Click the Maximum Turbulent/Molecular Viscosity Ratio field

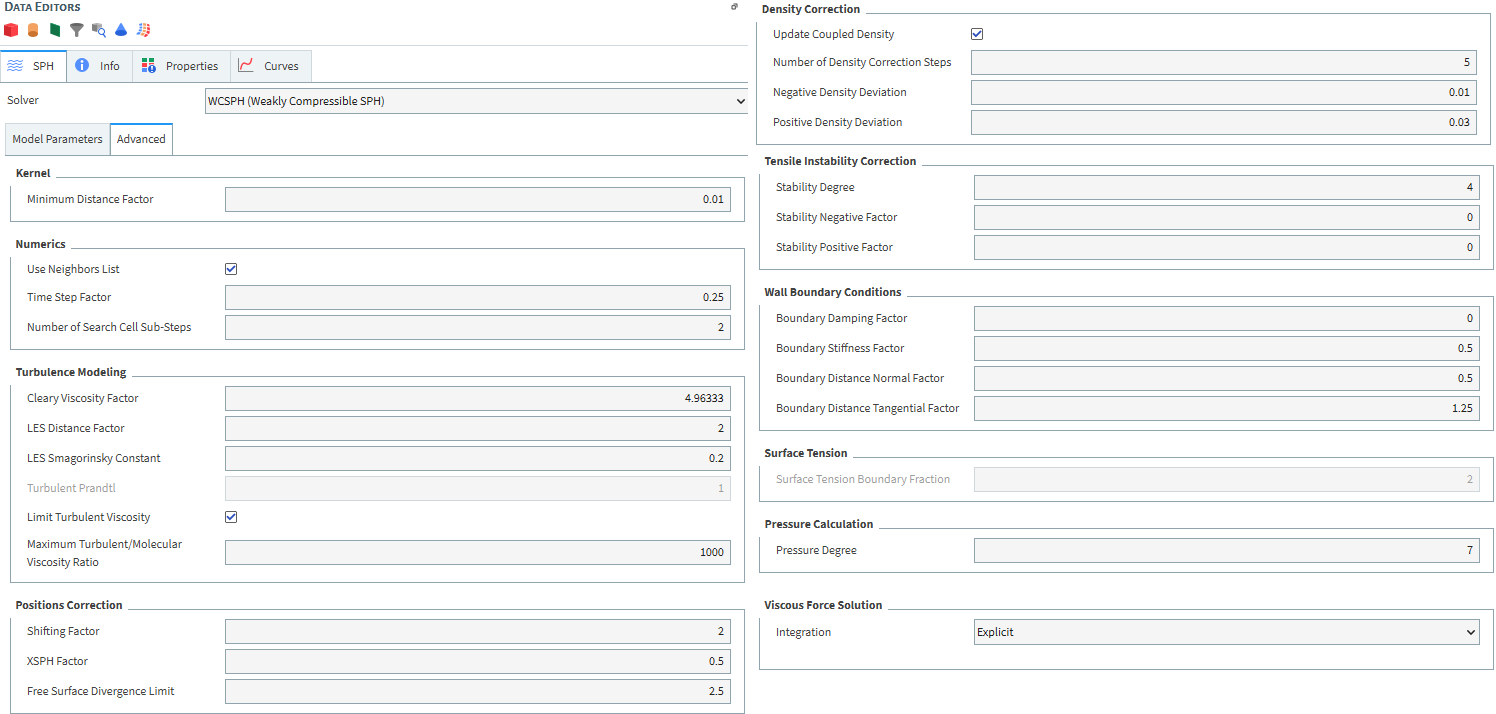coord(478,552)
